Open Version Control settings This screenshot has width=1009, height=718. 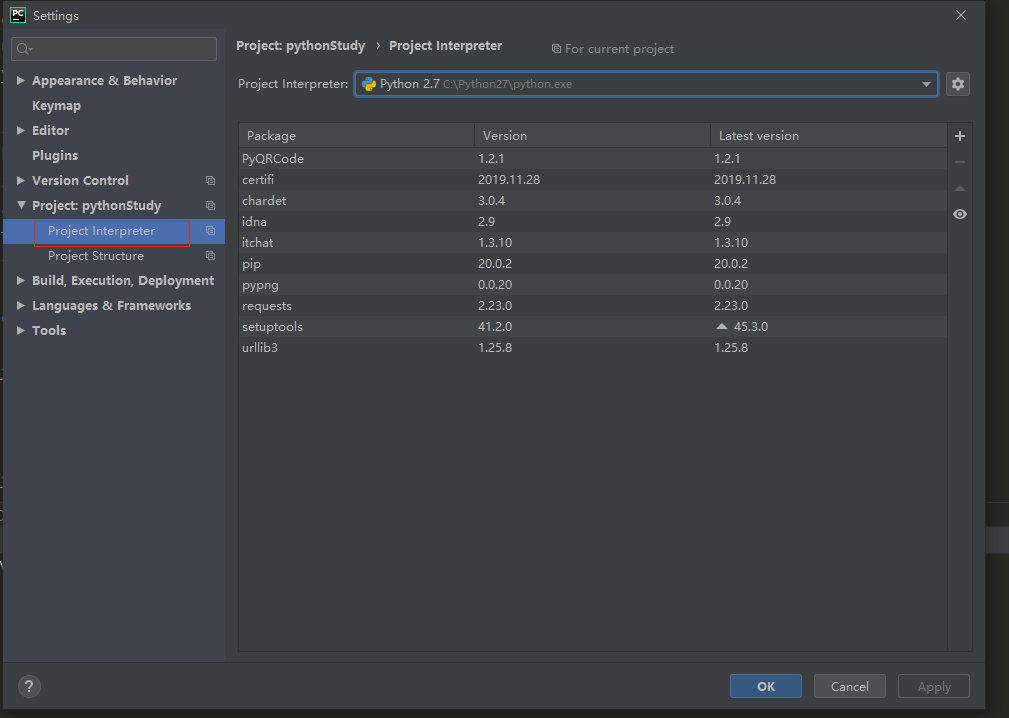click(x=80, y=181)
